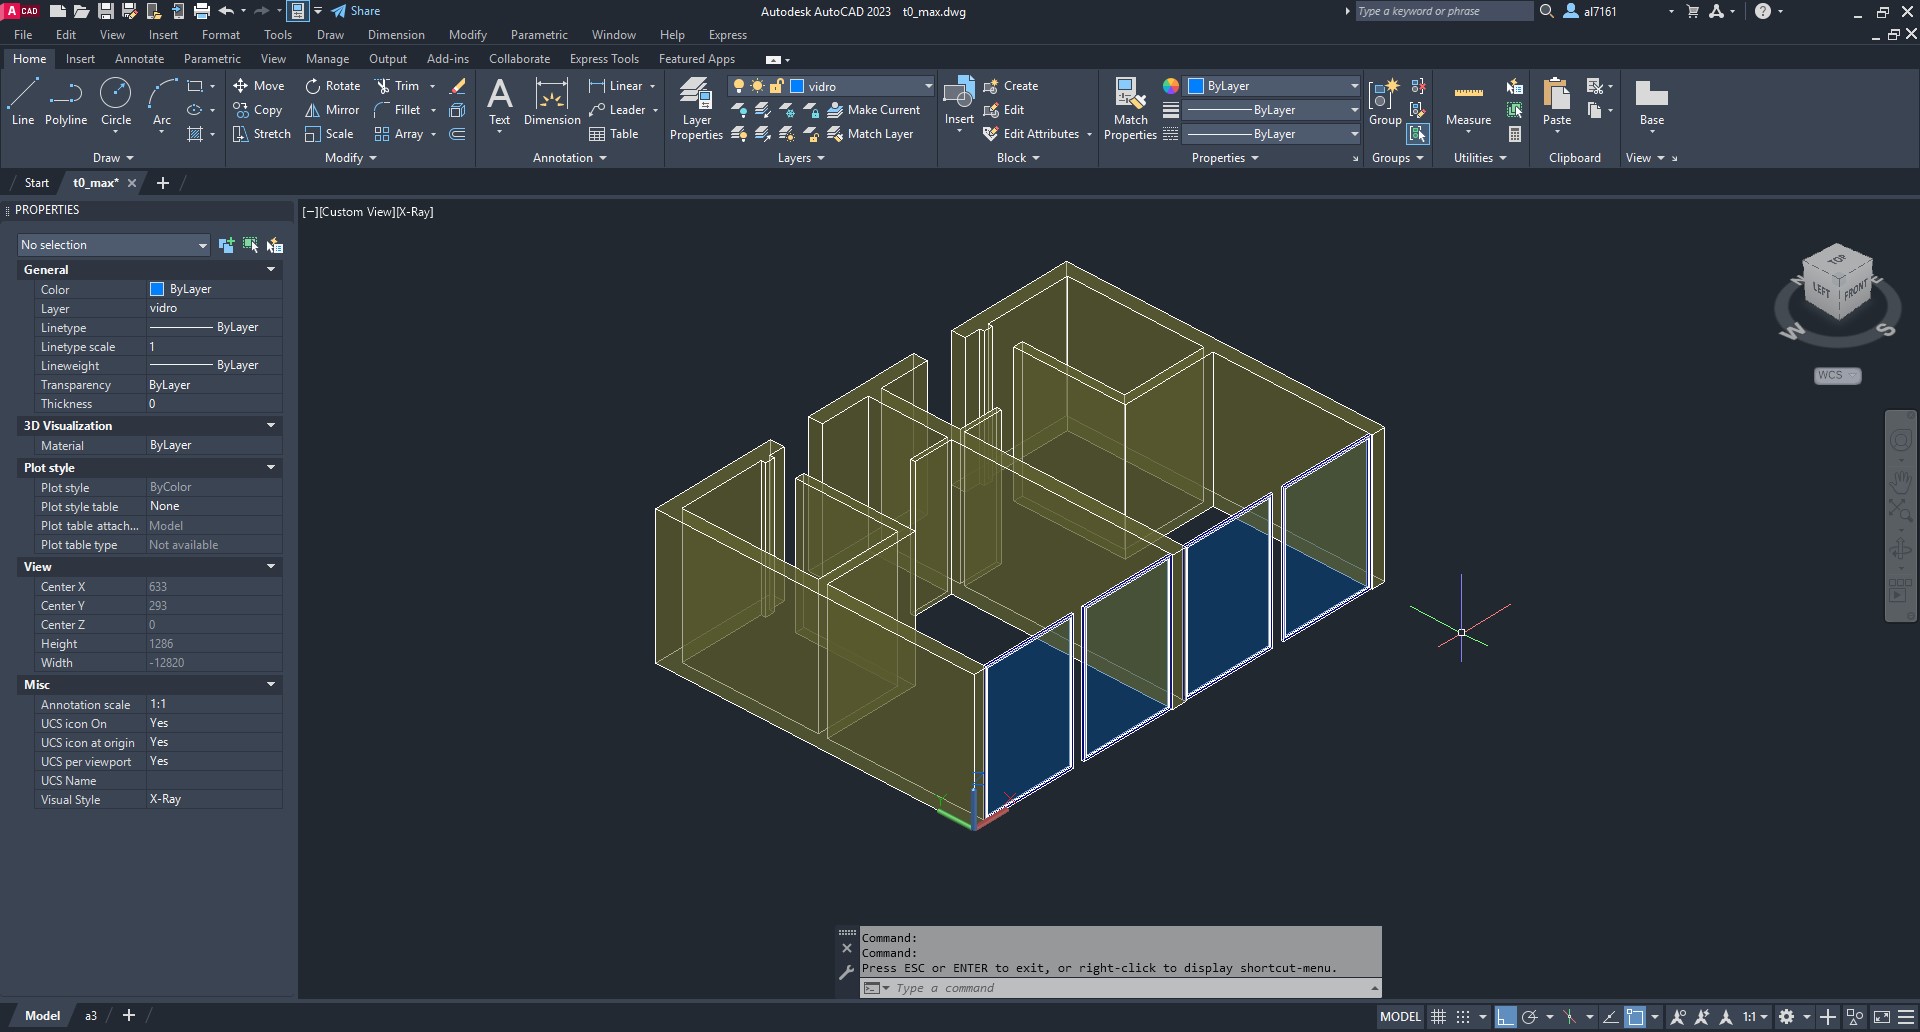Image resolution: width=1920 pixels, height=1032 pixels.
Task: Click the Quick Select icon in Properties
Action: pos(275,245)
